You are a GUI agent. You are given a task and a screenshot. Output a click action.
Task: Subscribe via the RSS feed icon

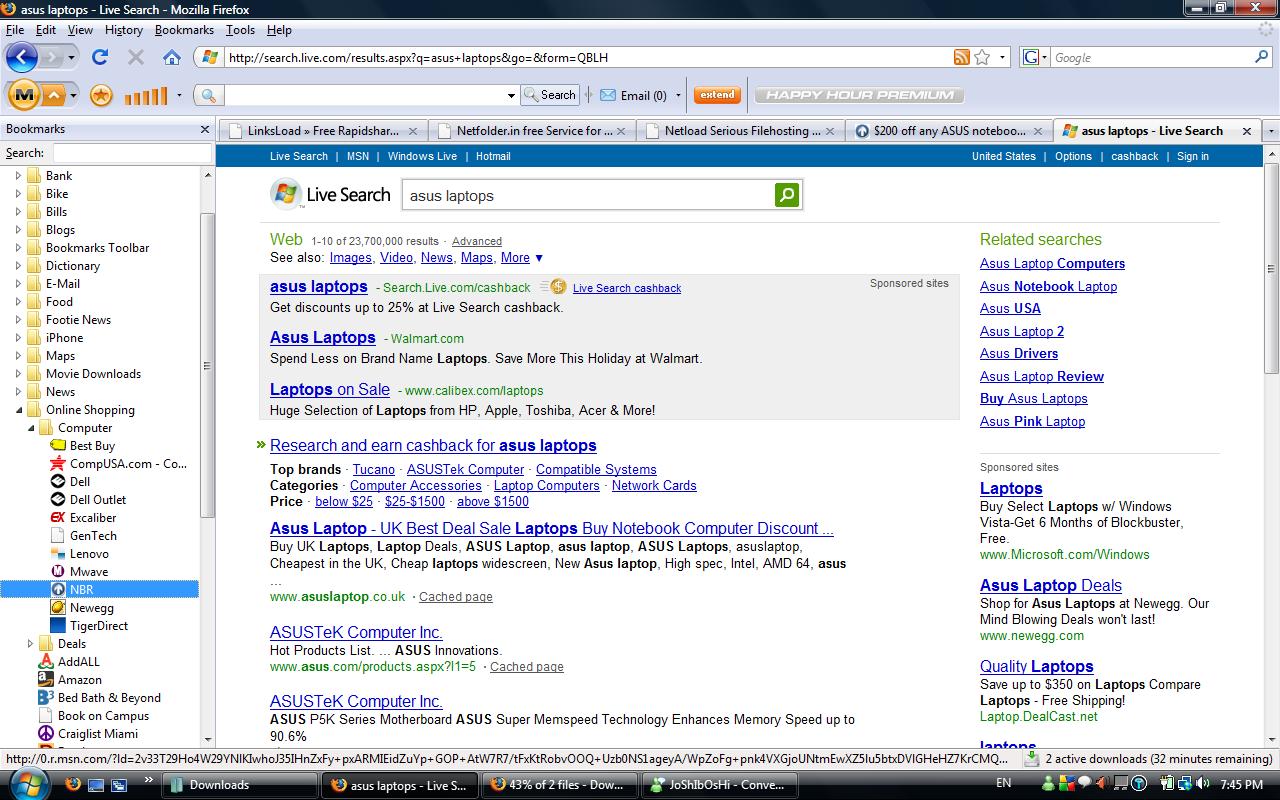(962, 57)
